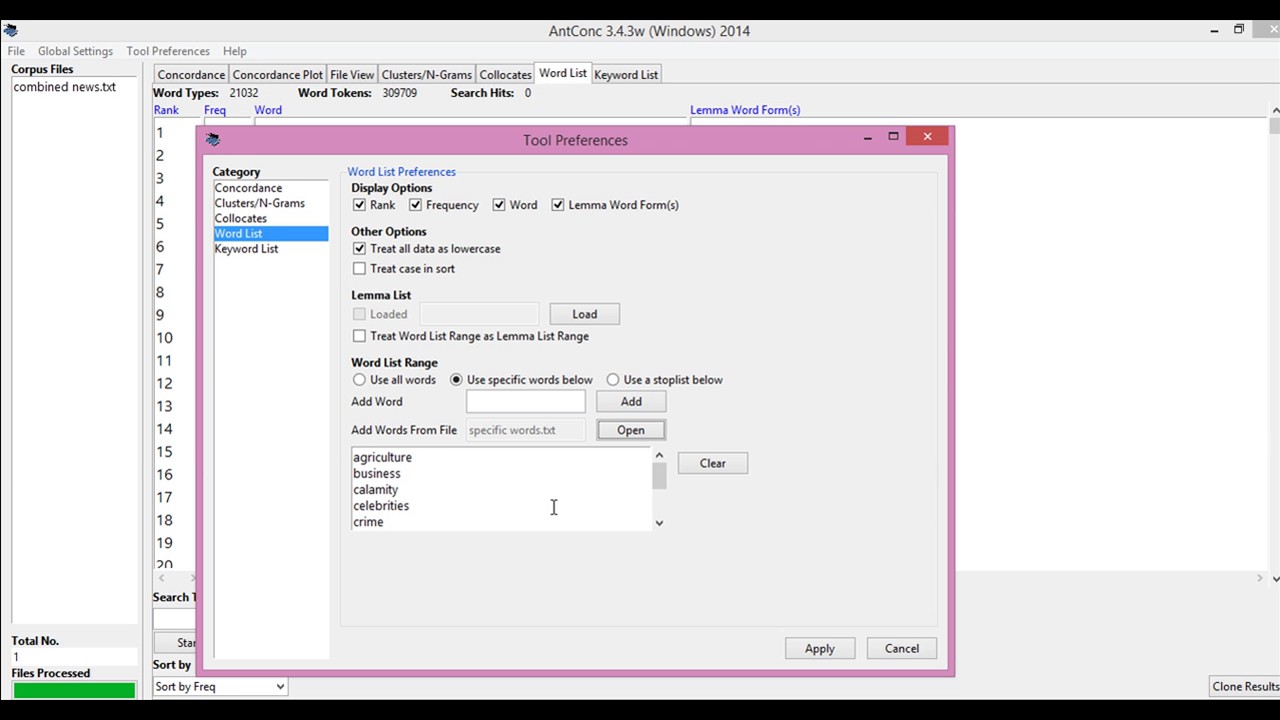This screenshot has height=720, width=1280.
Task: Open the Global Settings menu
Action: [75, 51]
